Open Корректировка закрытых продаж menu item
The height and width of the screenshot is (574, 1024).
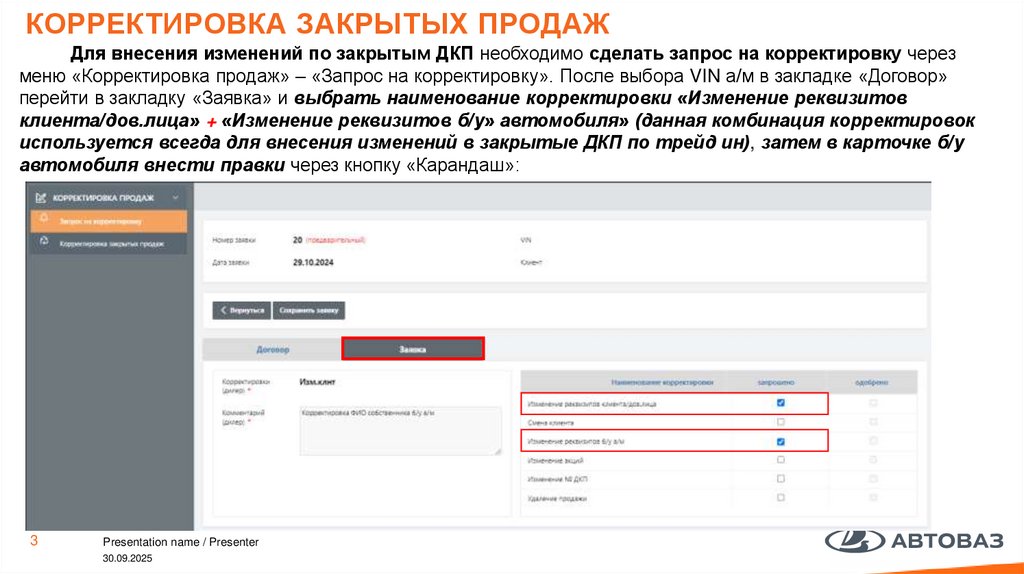point(108,244)
